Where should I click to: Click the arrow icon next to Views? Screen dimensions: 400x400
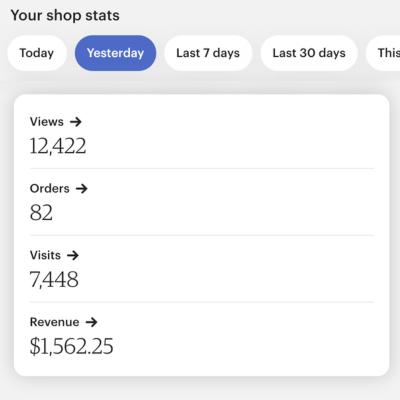coord(76,122)
